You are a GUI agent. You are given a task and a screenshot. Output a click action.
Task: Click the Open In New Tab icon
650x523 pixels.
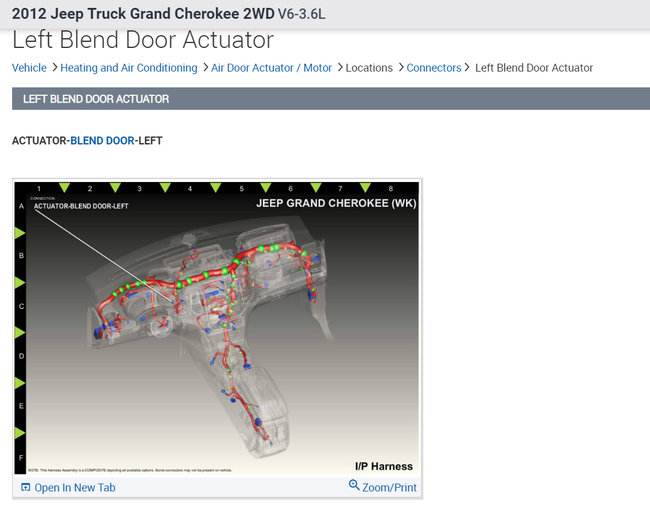pyautogui.click(x=25, y=487)
